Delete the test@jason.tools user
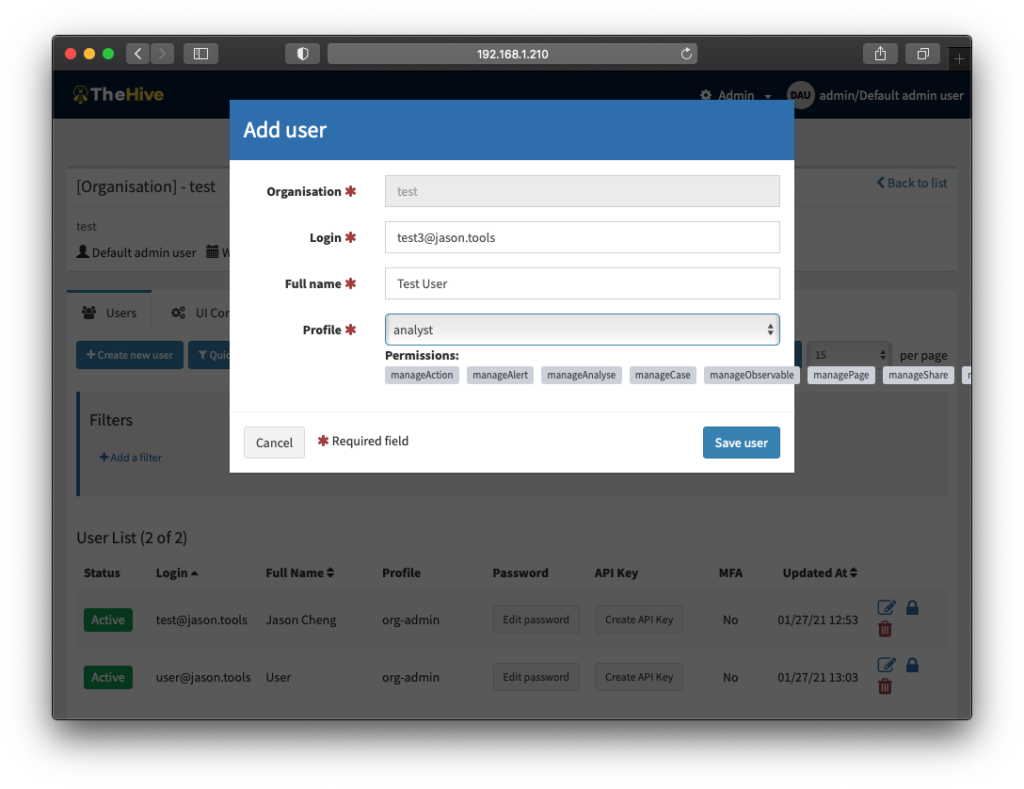Screen dimensions: 1024x789 pos(885,629)
